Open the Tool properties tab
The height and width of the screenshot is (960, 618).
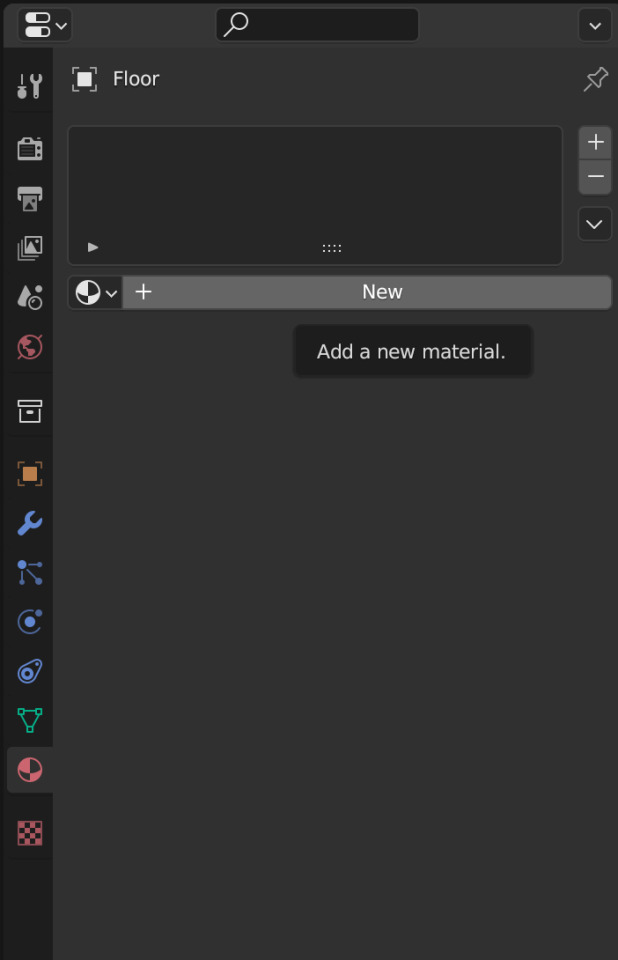[29, 86]
